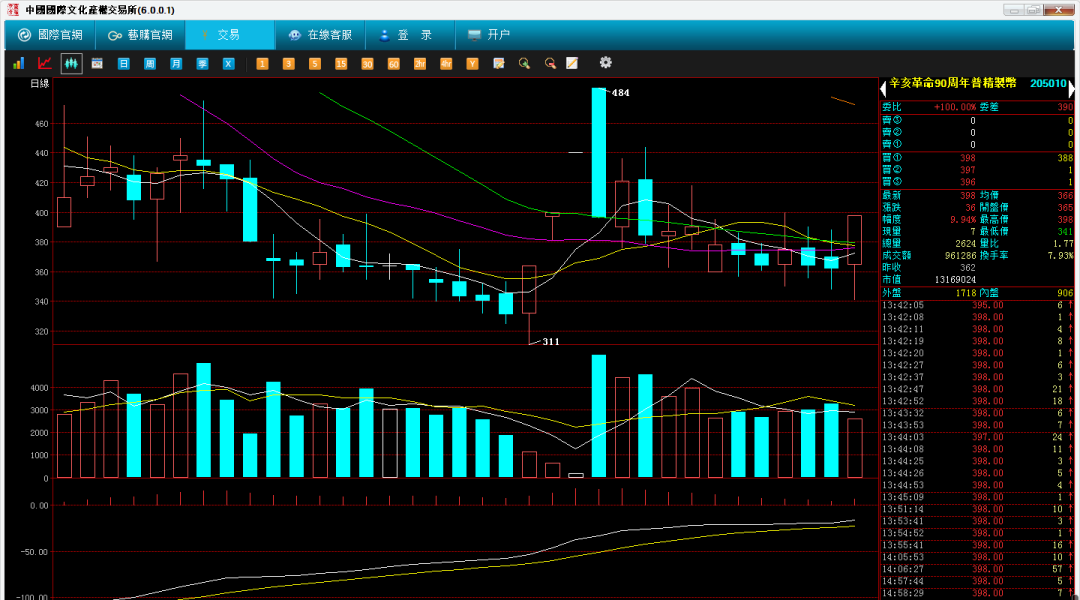Click the trade row at 13:44:03
Screen dimensions: 1080x600
tap(977, 437)
